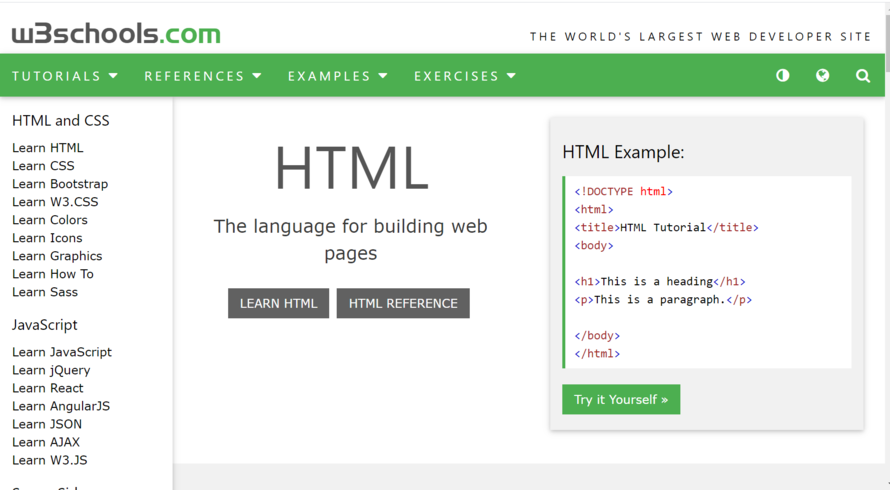The height and width of the screenshot is (490, 890).
Task: Open the Learn React link
Action: click(x=48, y=388)
